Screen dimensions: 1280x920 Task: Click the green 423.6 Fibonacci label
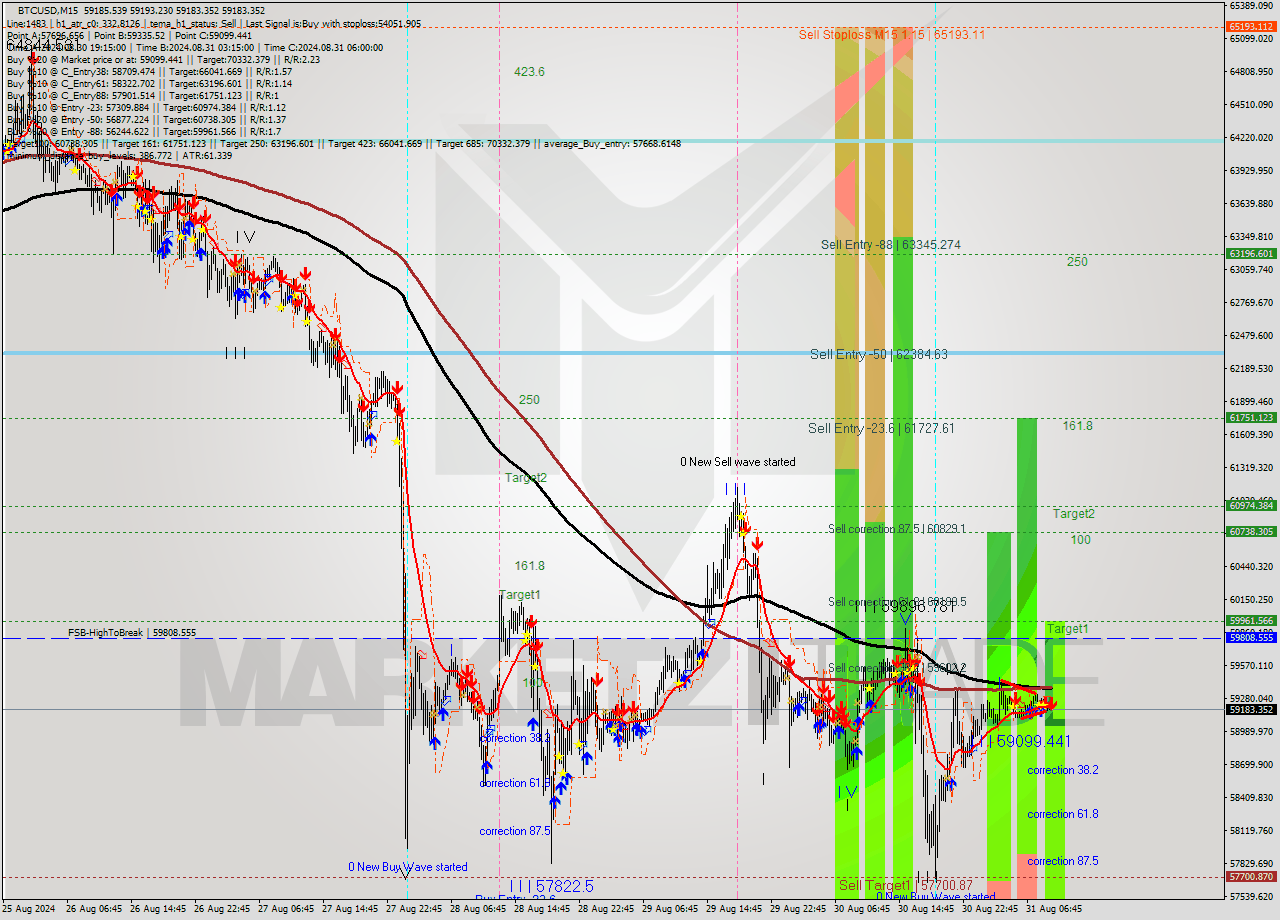tap(529, 71)
